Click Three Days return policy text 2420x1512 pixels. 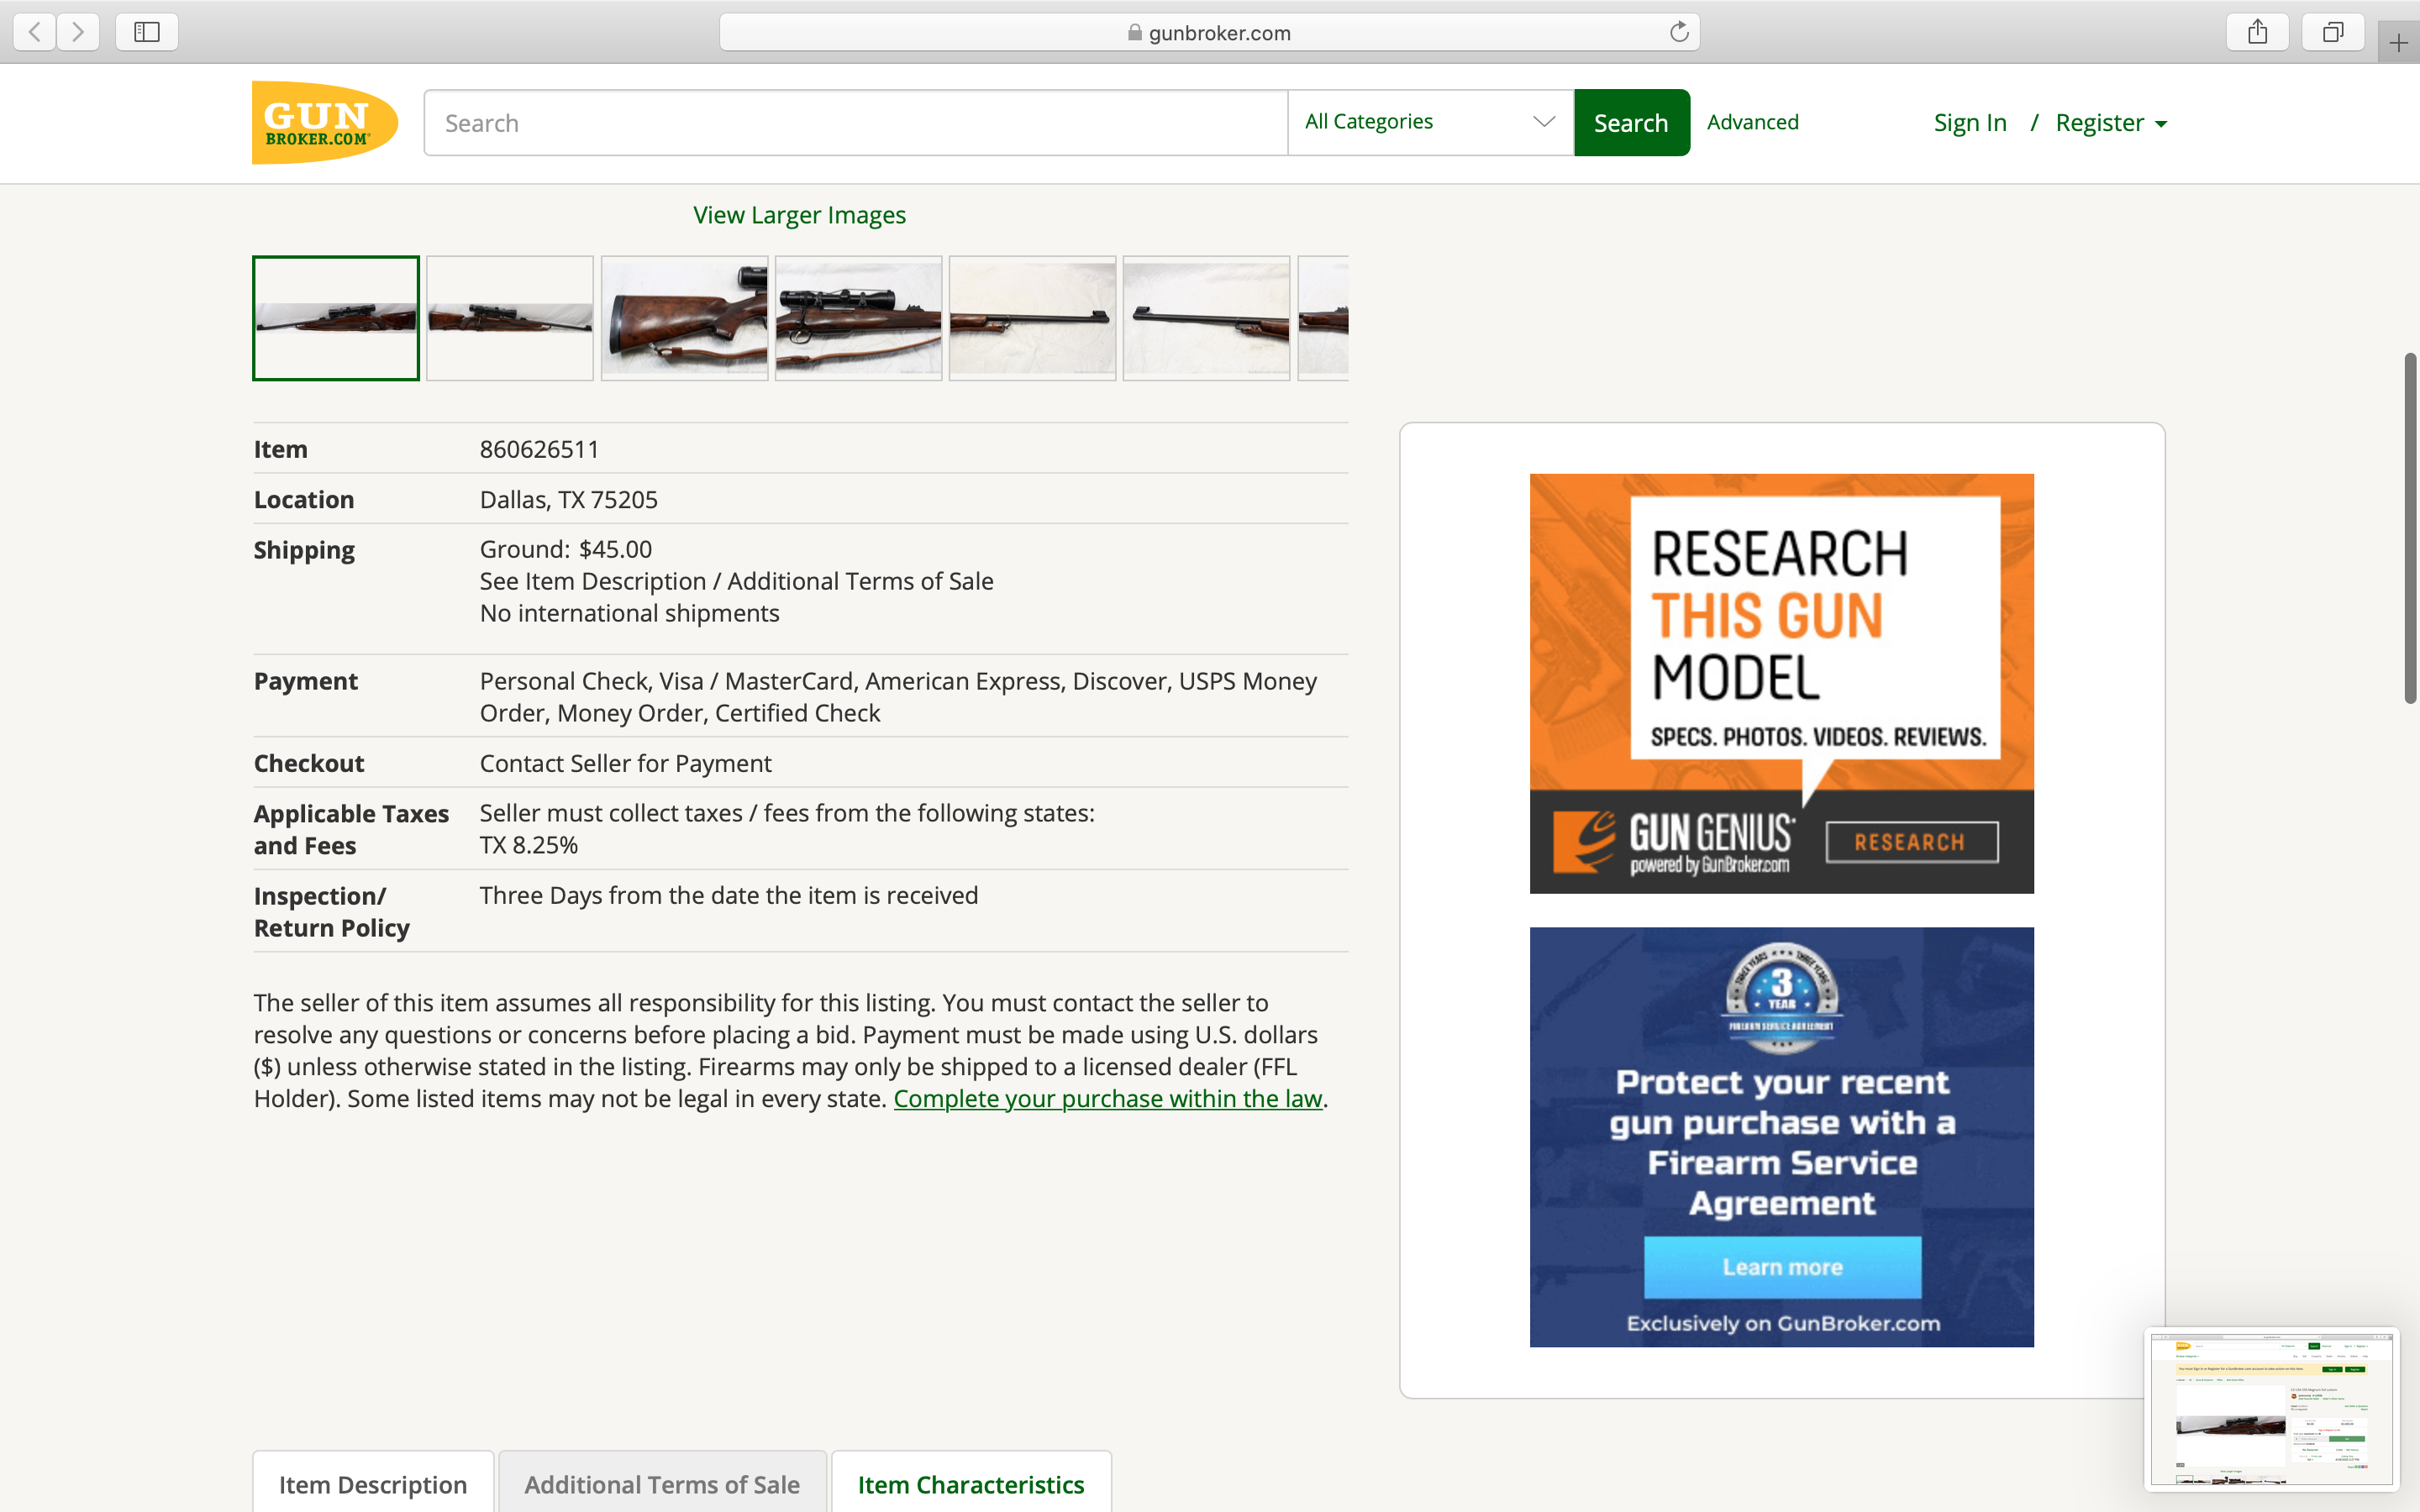(728, 895)
